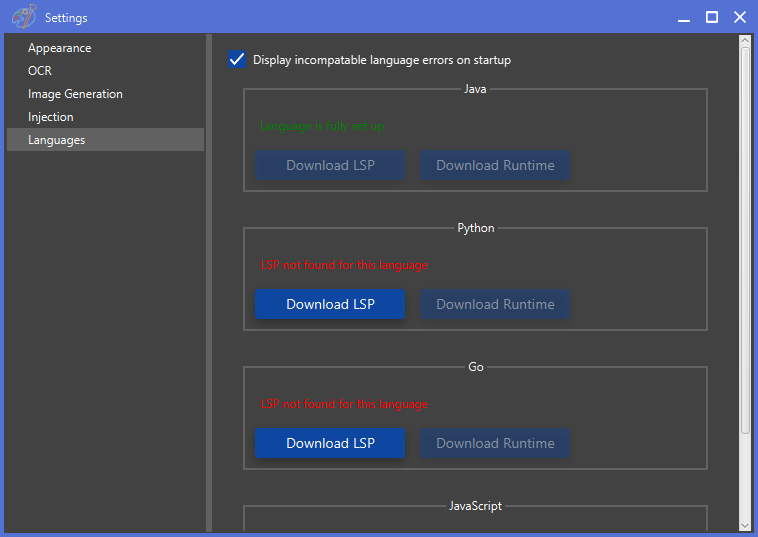Viewport: 758px width, 537px height.
Task: Open the Appearance settings page
Action: (105, 48)
